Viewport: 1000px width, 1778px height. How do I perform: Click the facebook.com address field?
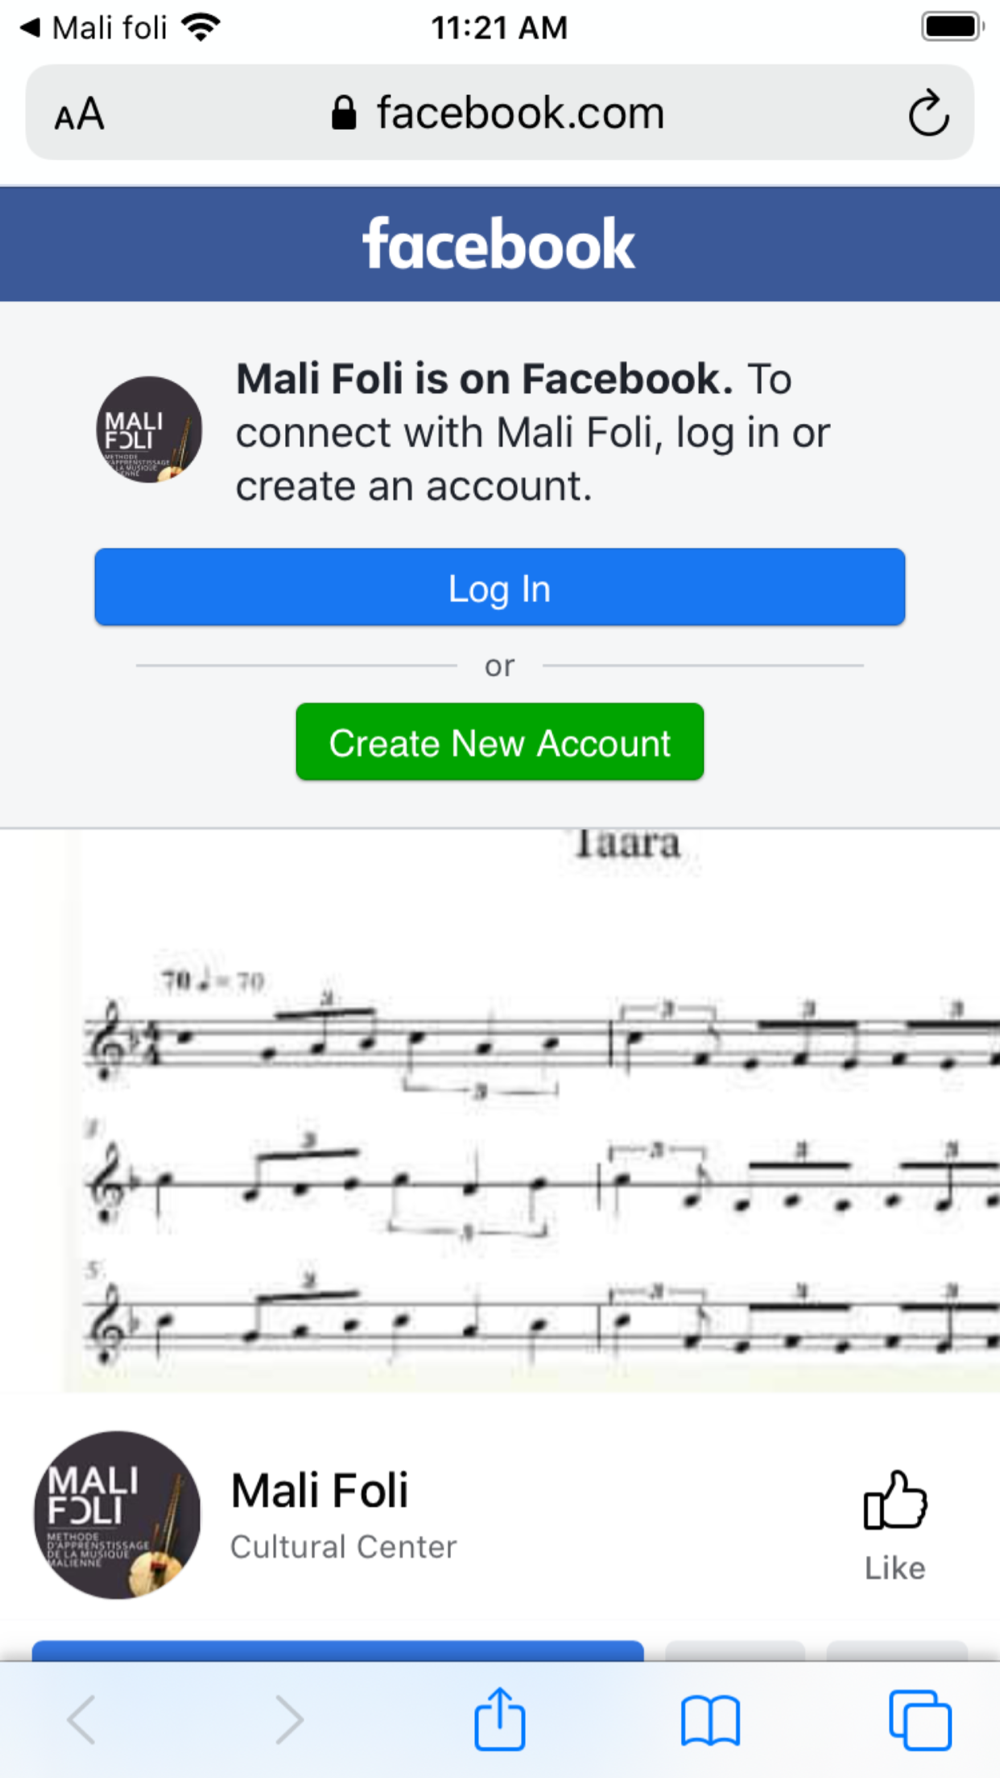click(500, 113)
